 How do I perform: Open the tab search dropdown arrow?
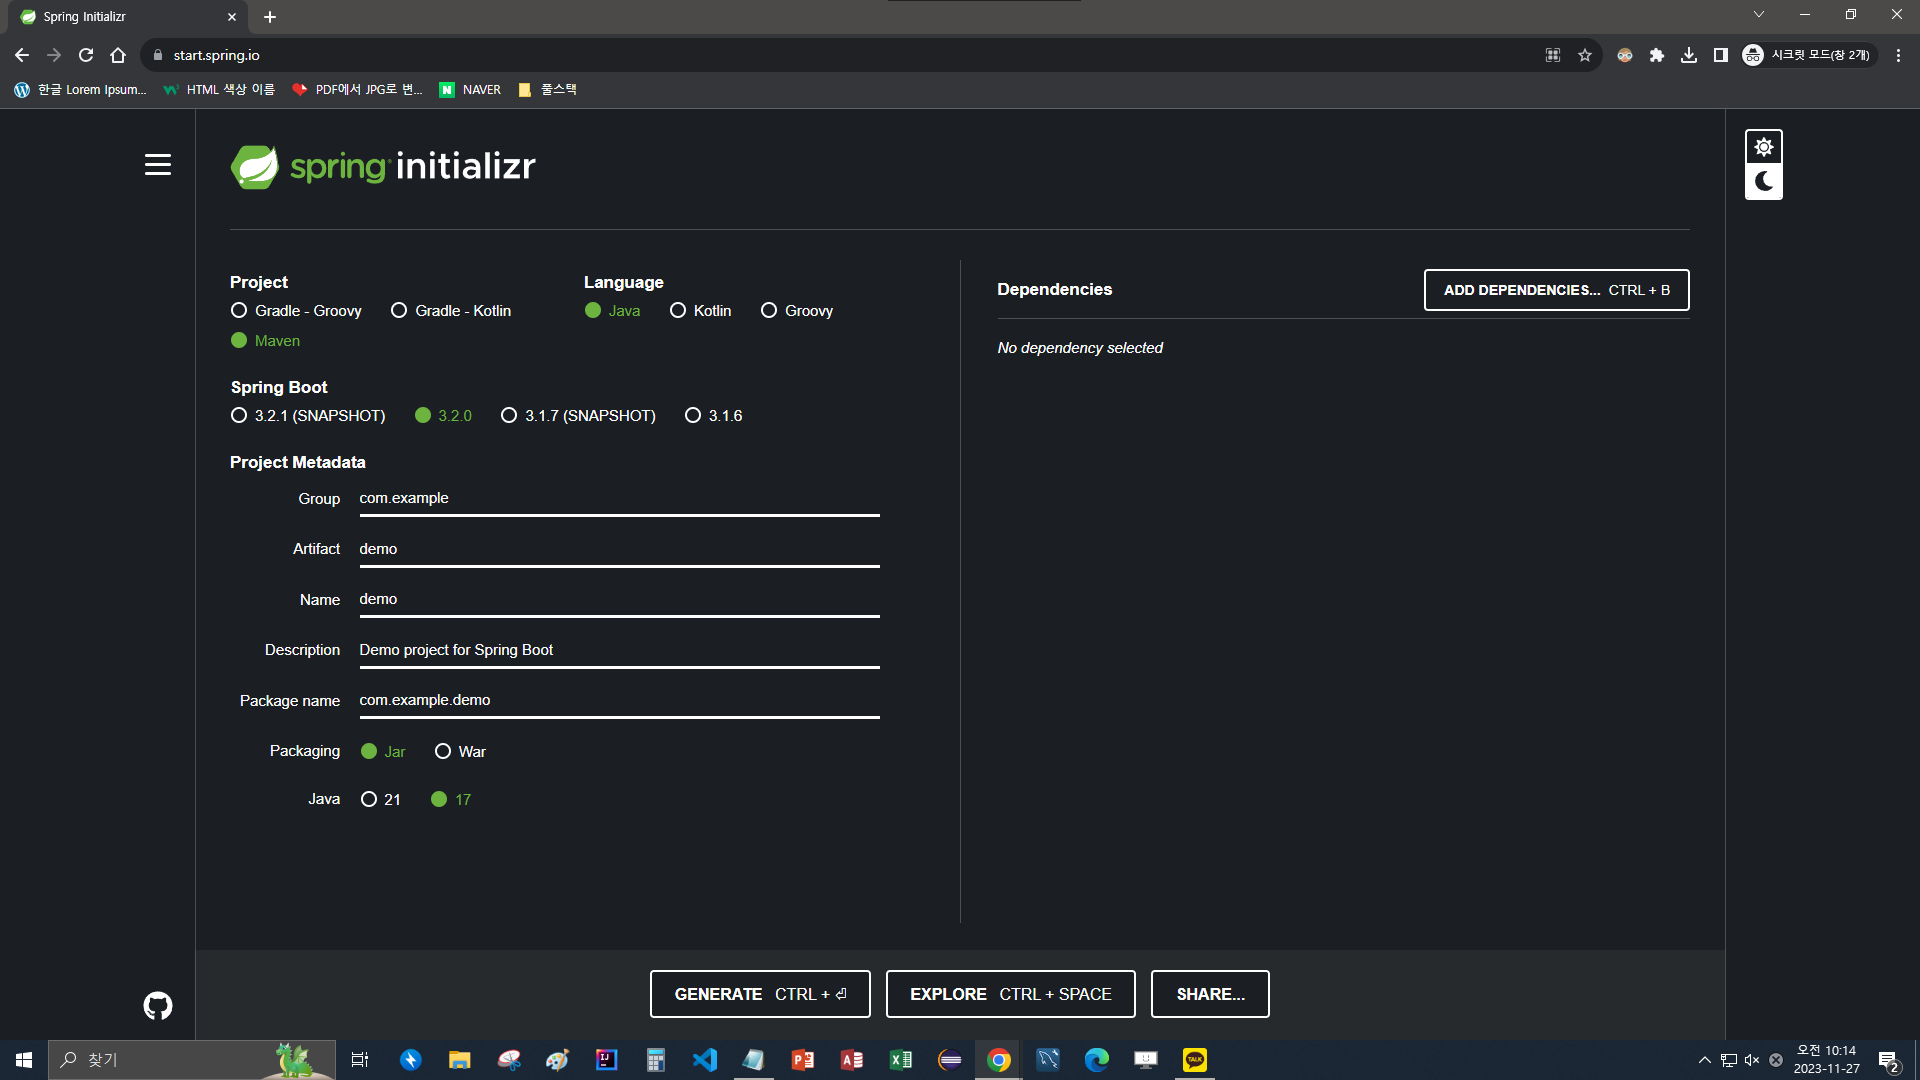click(1759, 15)
